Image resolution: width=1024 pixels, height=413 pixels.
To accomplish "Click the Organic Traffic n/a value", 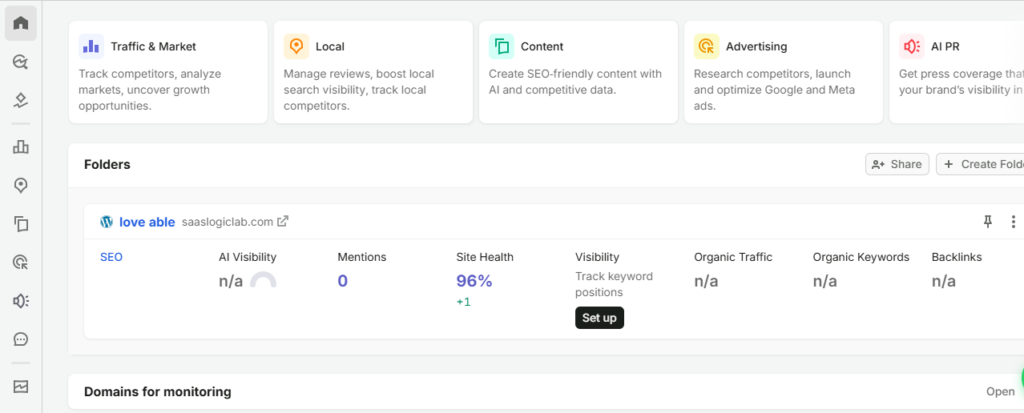I will coord(706,282).
